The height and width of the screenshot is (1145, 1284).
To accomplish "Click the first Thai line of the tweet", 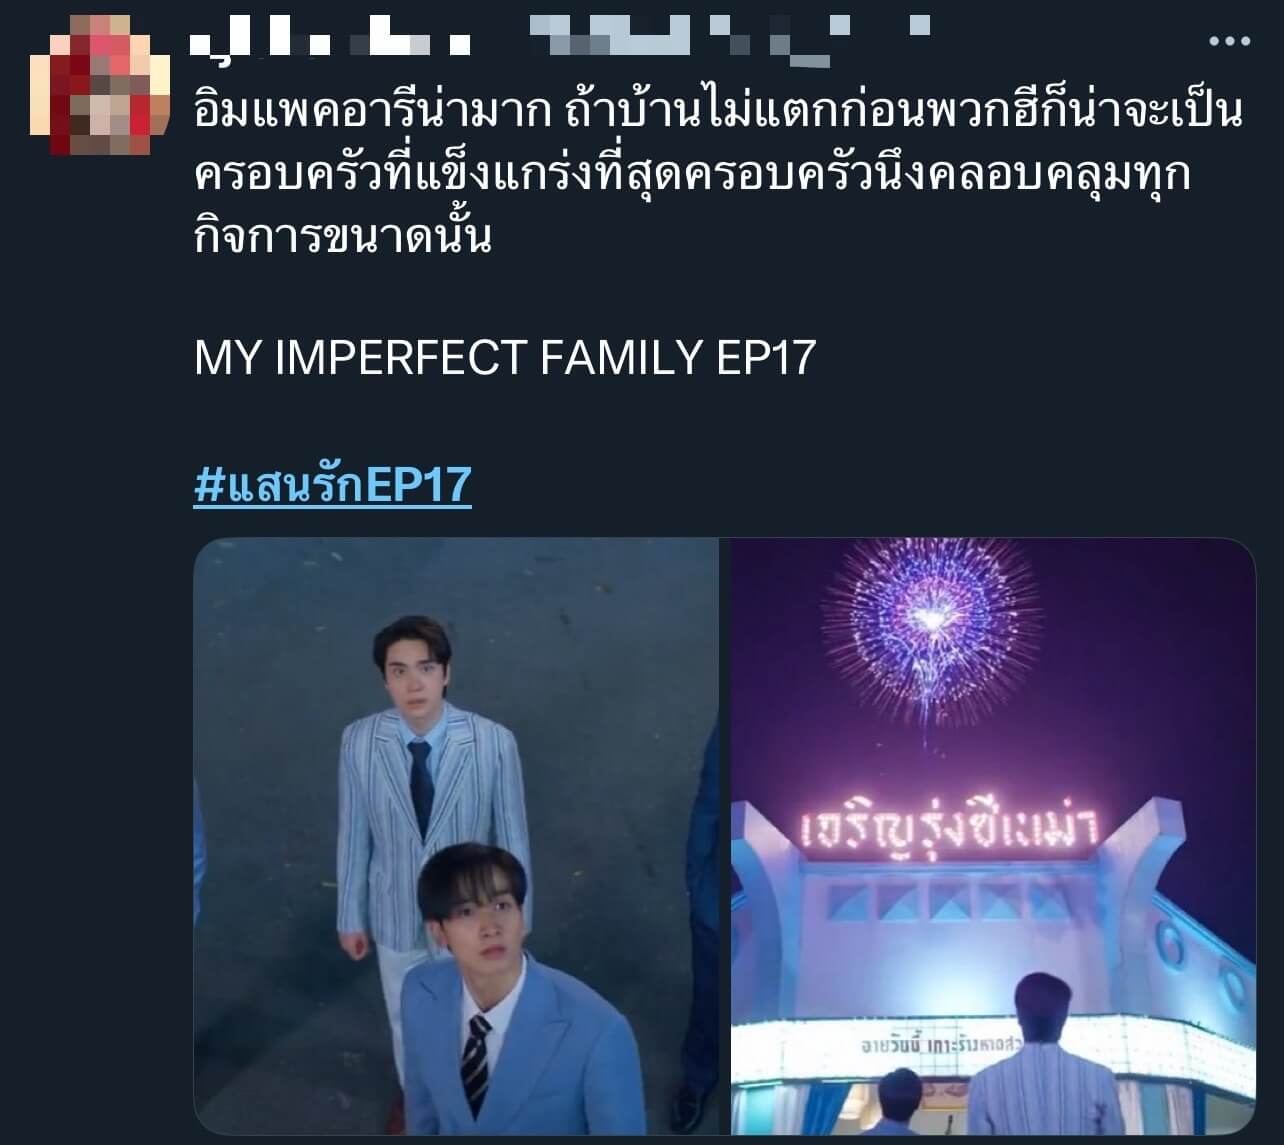I will (x=718, y=112).
